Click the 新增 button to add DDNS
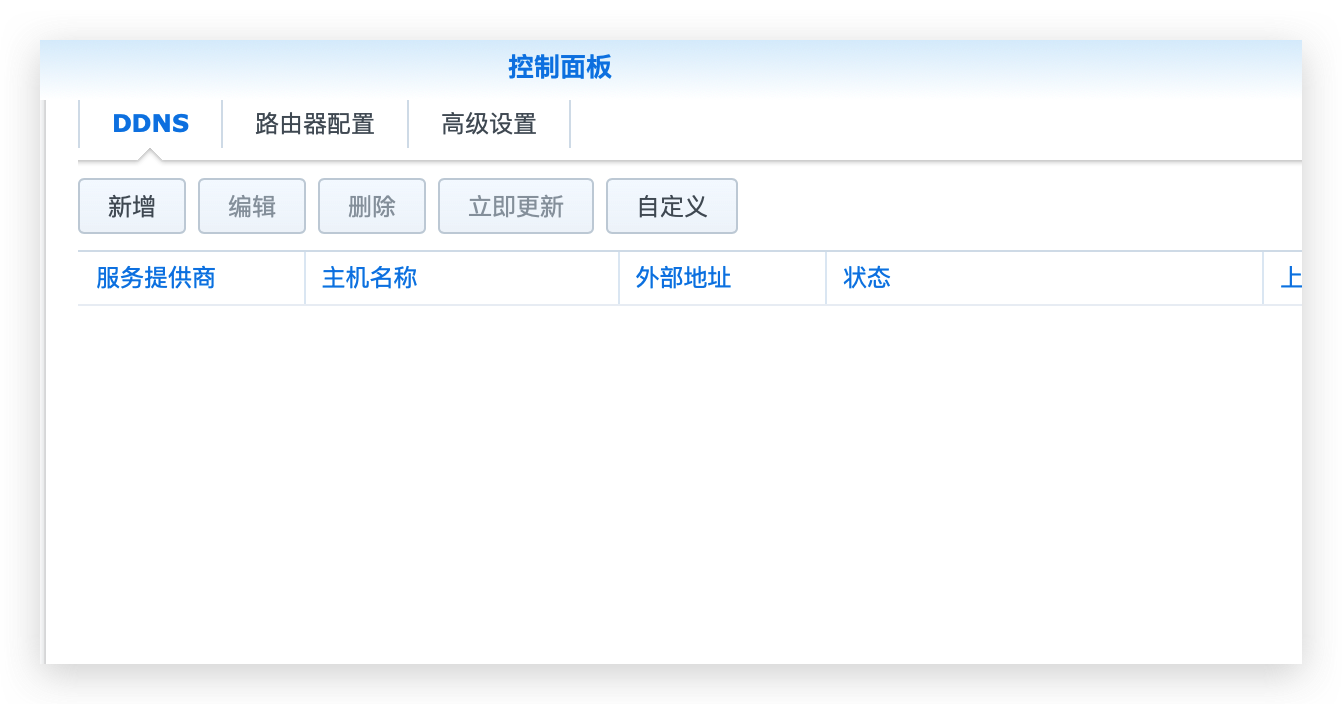Viewport: 1342px width, 704px height. tap(132, 207)
